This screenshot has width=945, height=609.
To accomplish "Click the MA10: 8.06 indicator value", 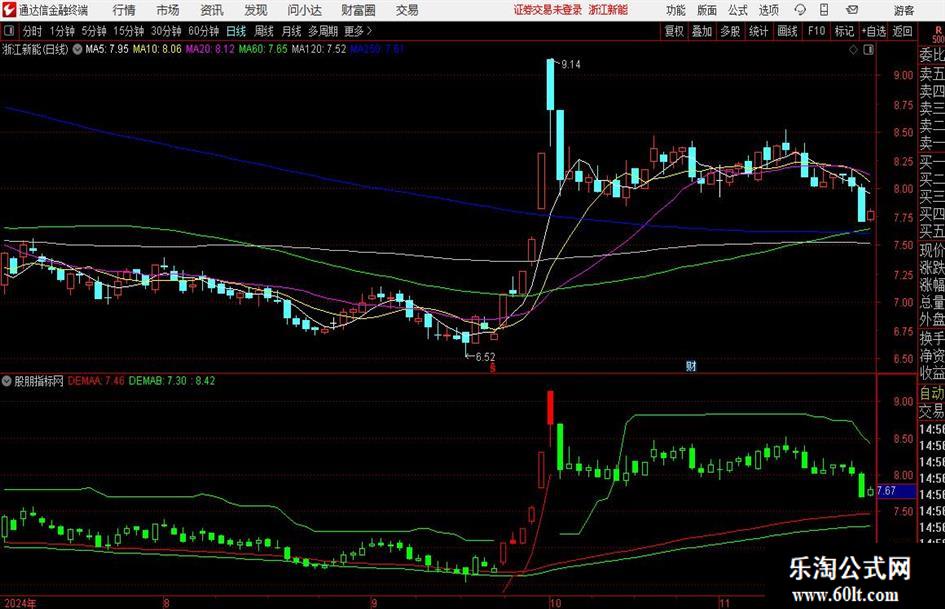I will click(x=157, y=49).
